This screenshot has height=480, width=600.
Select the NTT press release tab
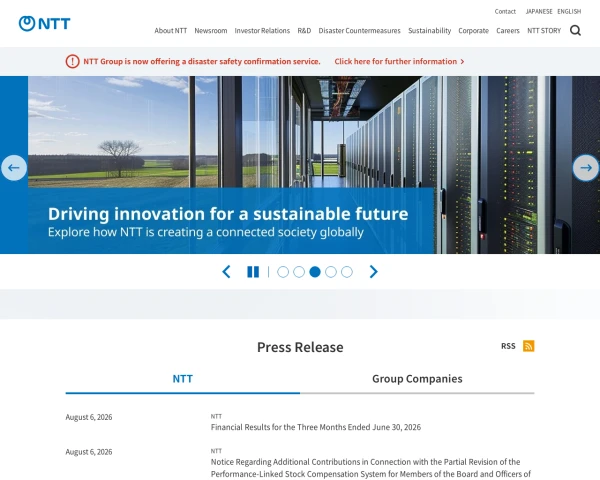pyautogui.click(x=183, y=379)
